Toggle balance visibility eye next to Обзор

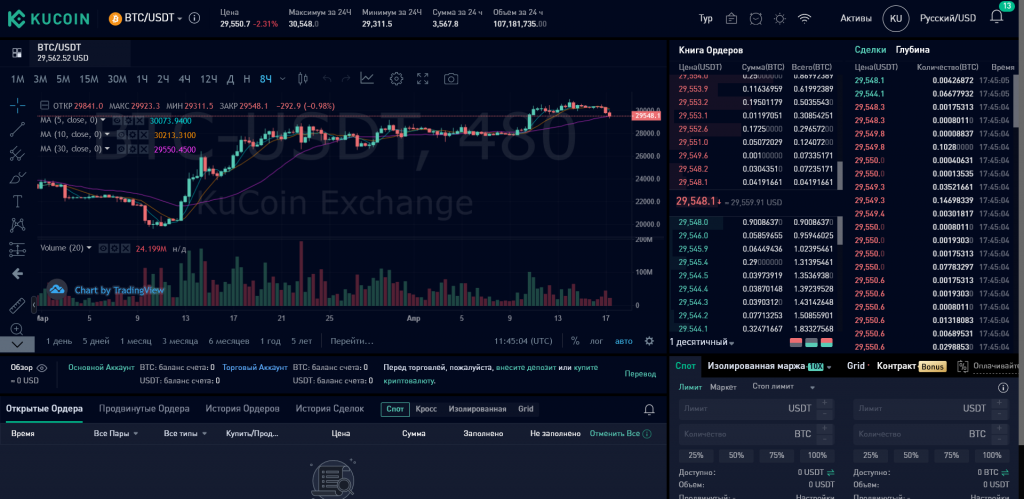(42, 368)
